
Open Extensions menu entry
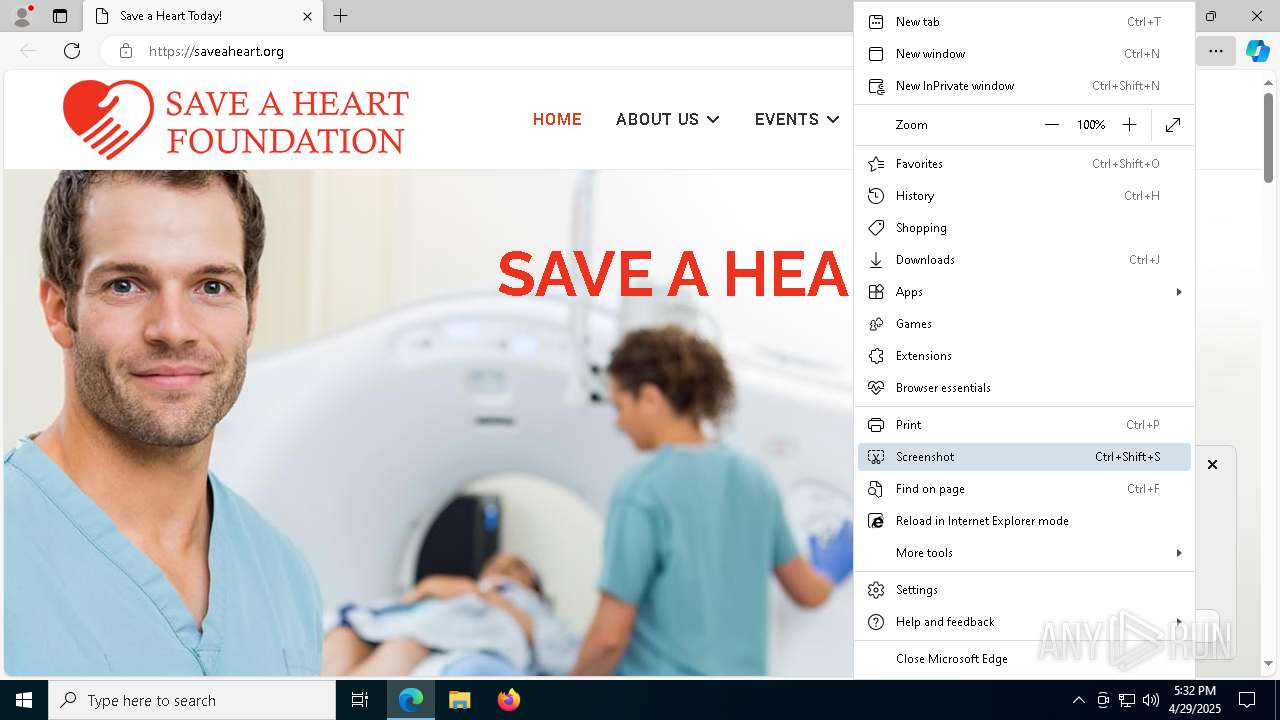(x=1024, y=356)
